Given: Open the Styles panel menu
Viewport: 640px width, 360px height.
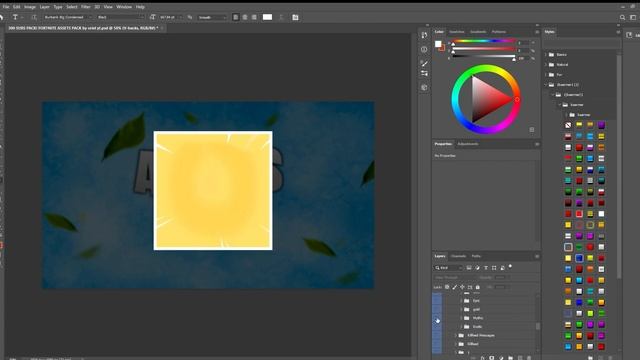Looking at the screenshot, I should (x=618, y=32).
